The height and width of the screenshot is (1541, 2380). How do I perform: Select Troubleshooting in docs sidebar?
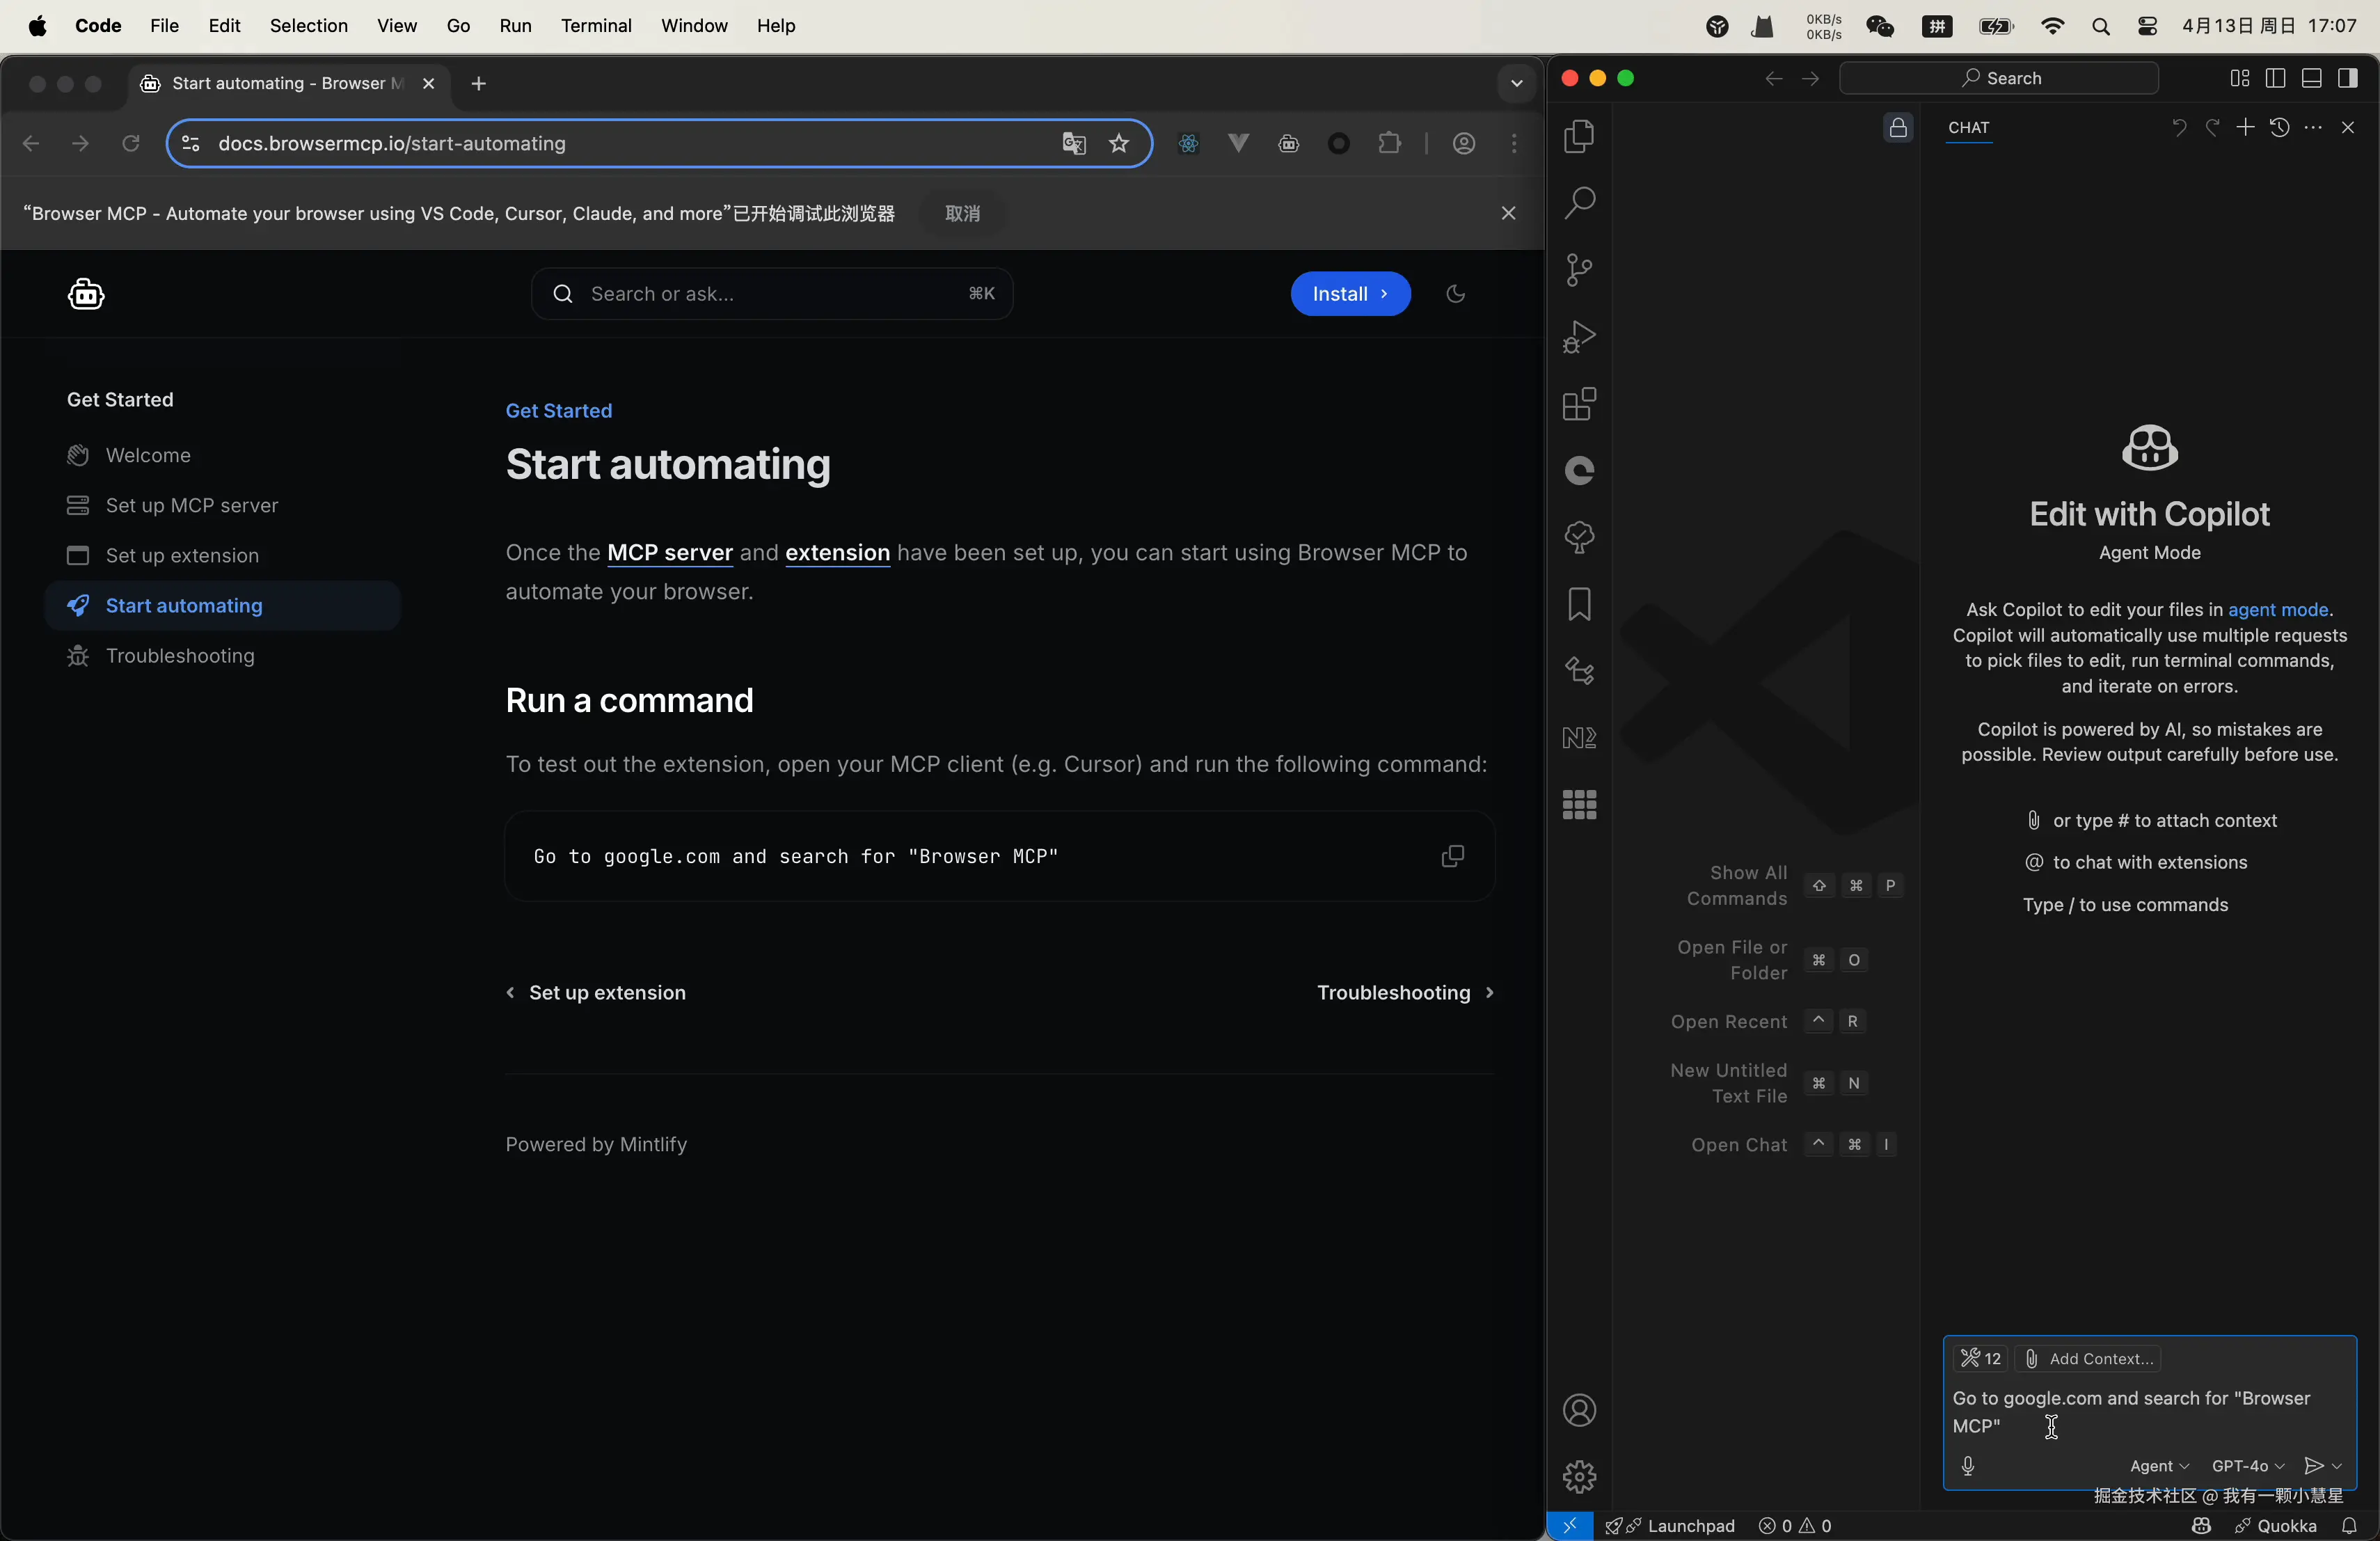(180, 656)
